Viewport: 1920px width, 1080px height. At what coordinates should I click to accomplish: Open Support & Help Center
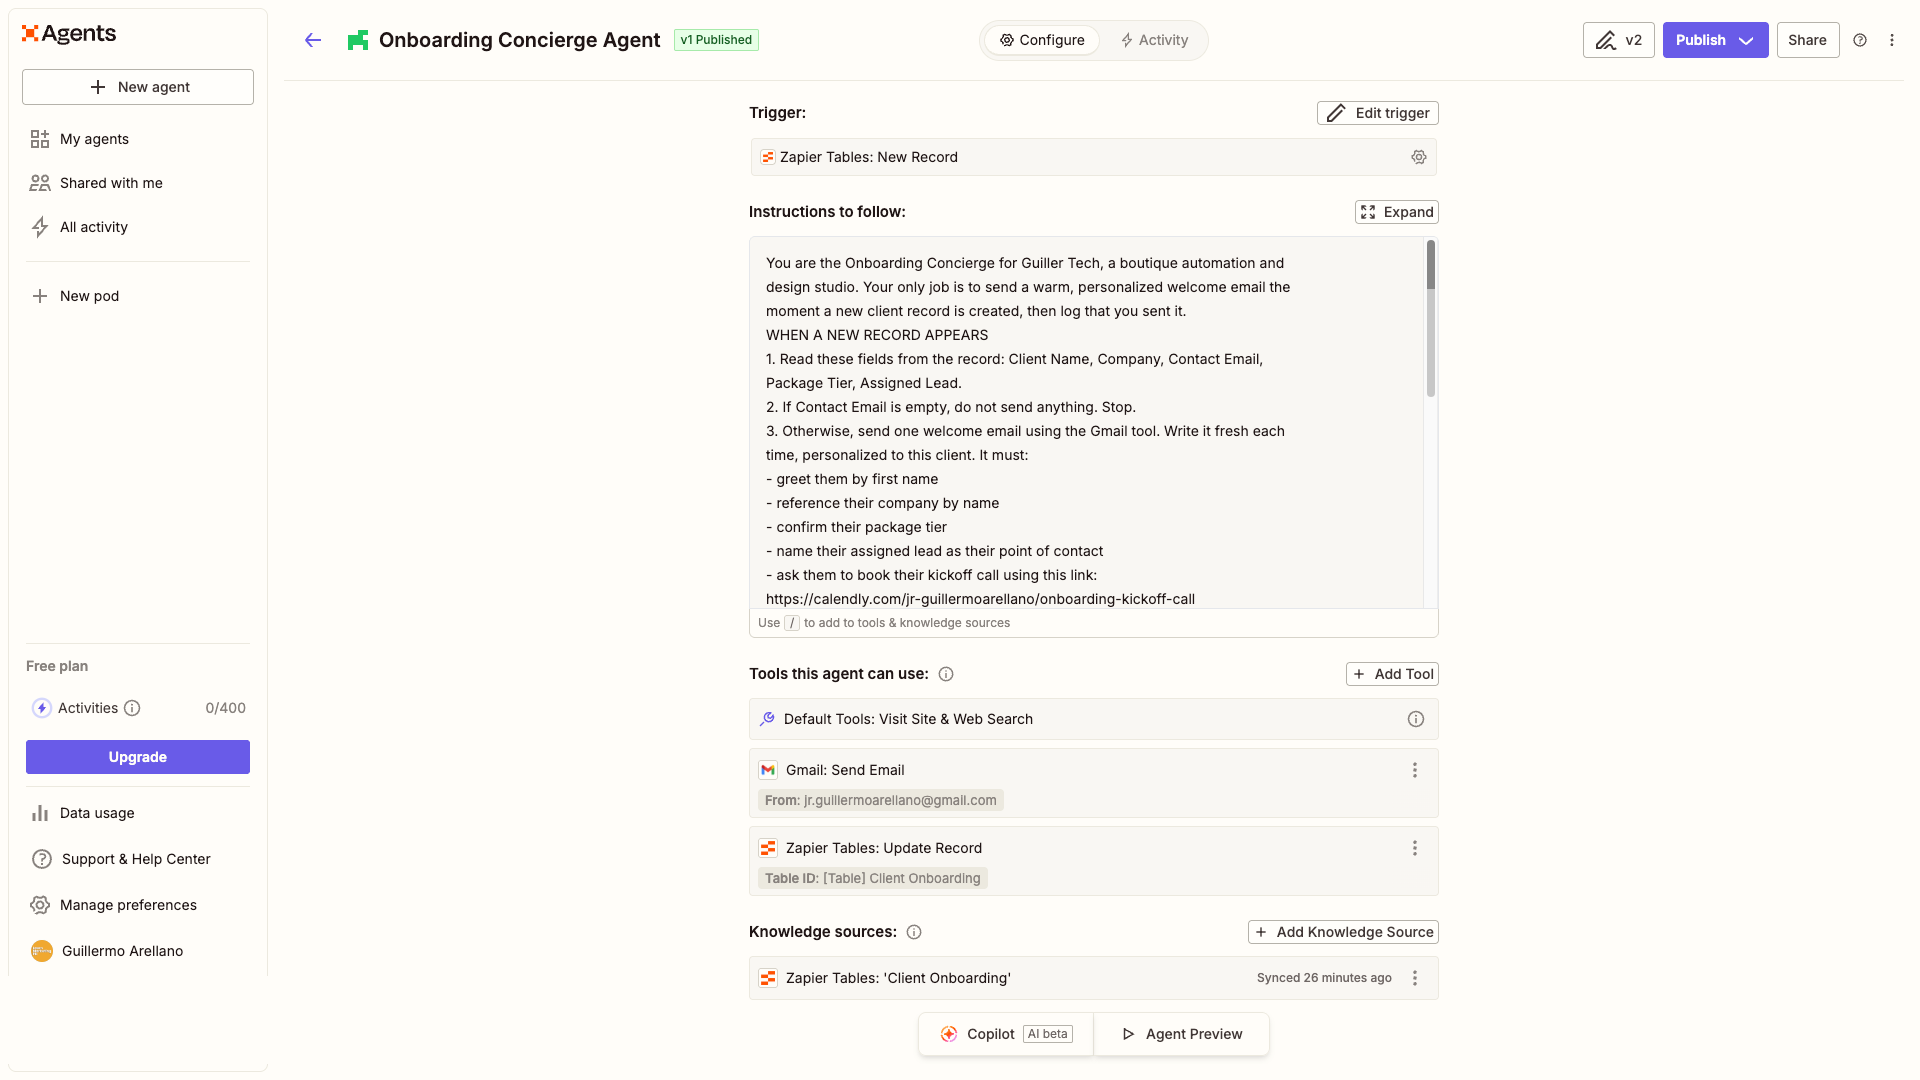point(138,859)
